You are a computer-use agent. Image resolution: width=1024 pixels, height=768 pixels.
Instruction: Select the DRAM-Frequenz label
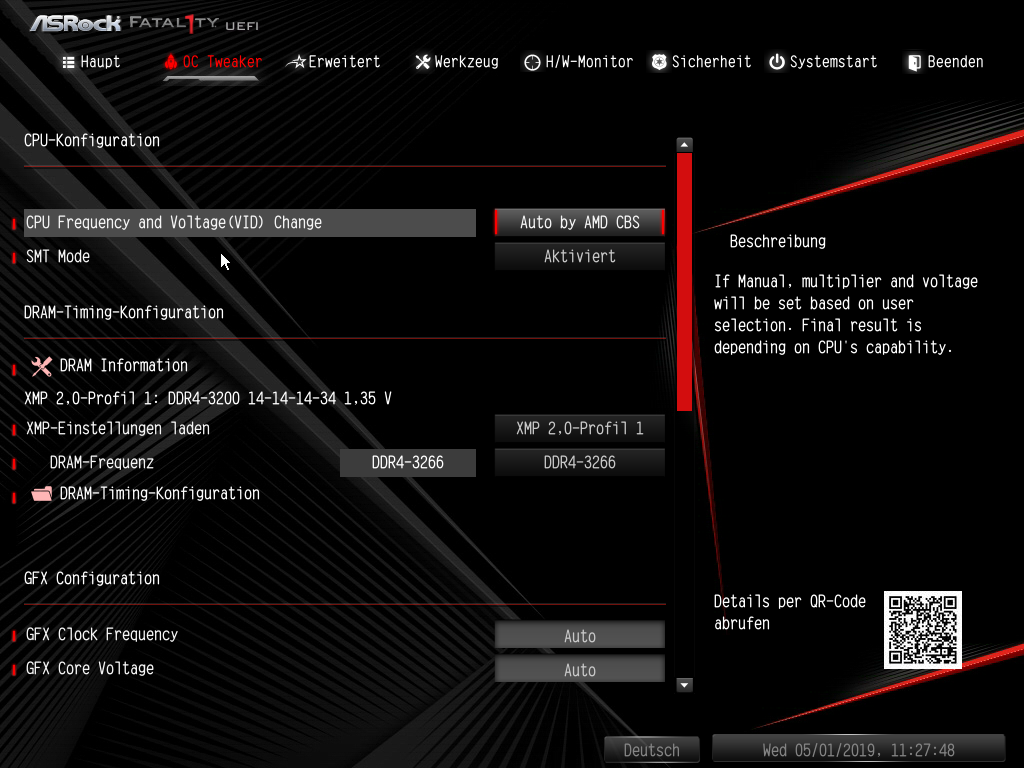click(102, 463)
